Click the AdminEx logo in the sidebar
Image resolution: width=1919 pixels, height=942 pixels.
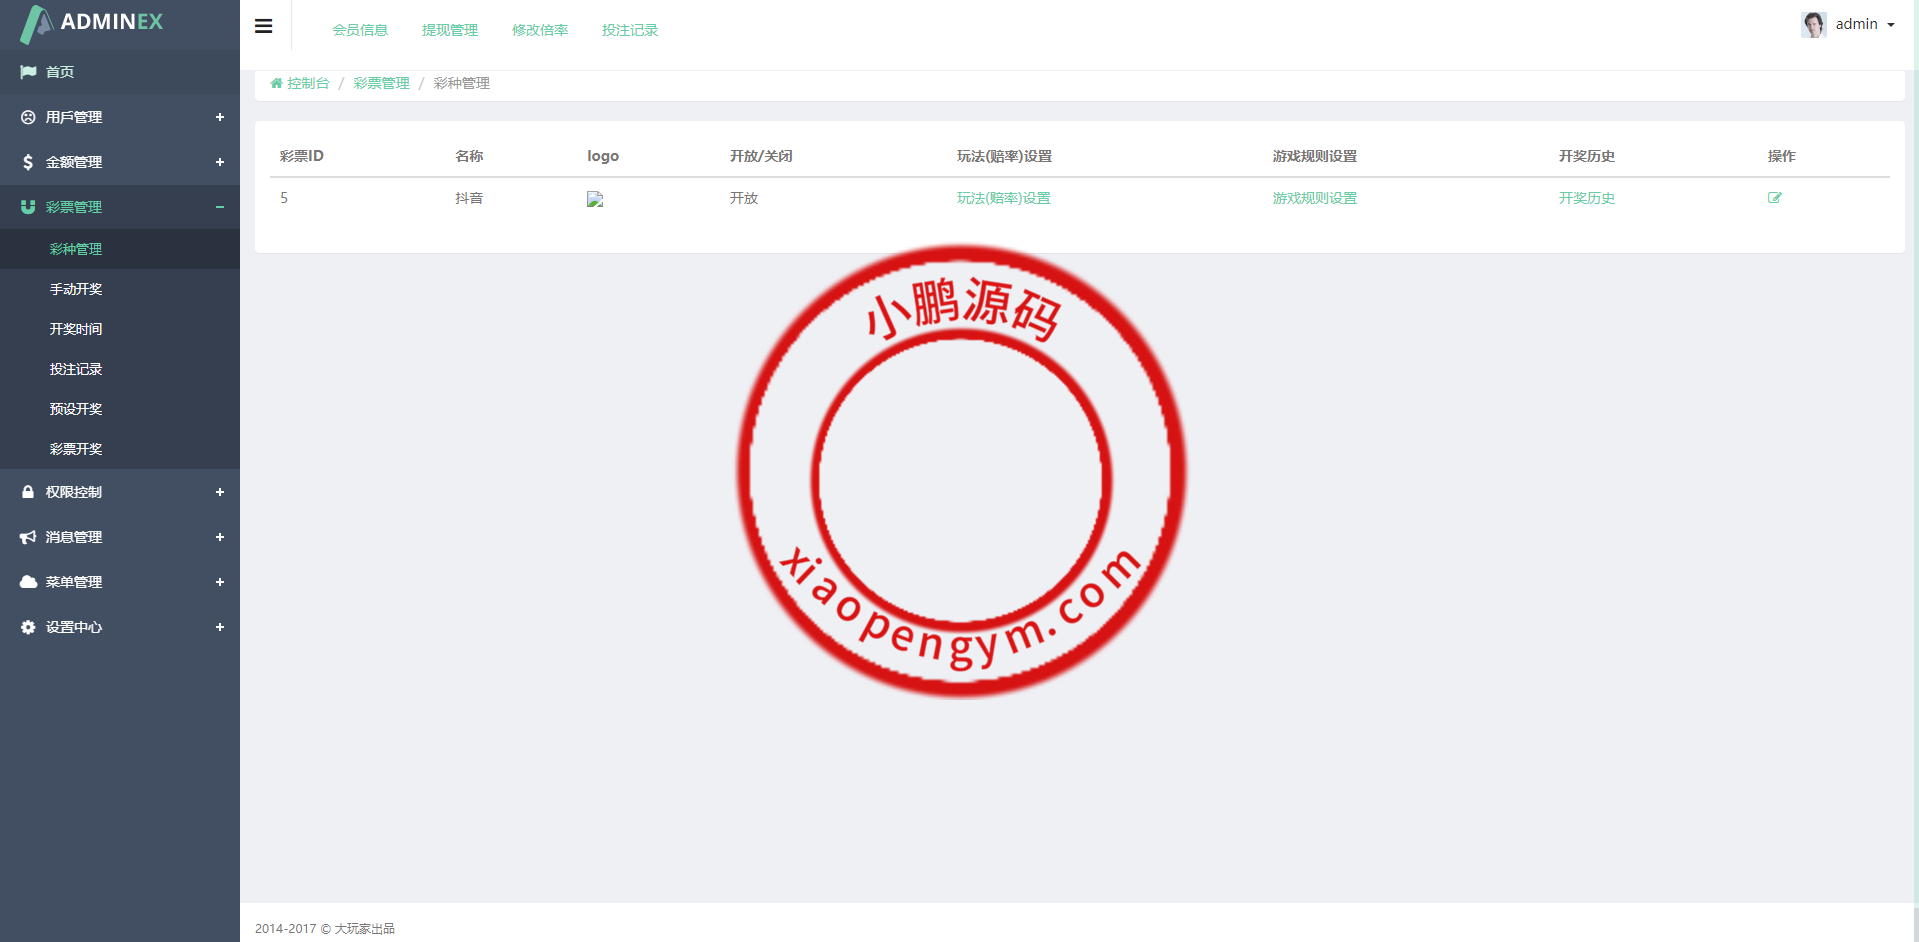(92, 23)
